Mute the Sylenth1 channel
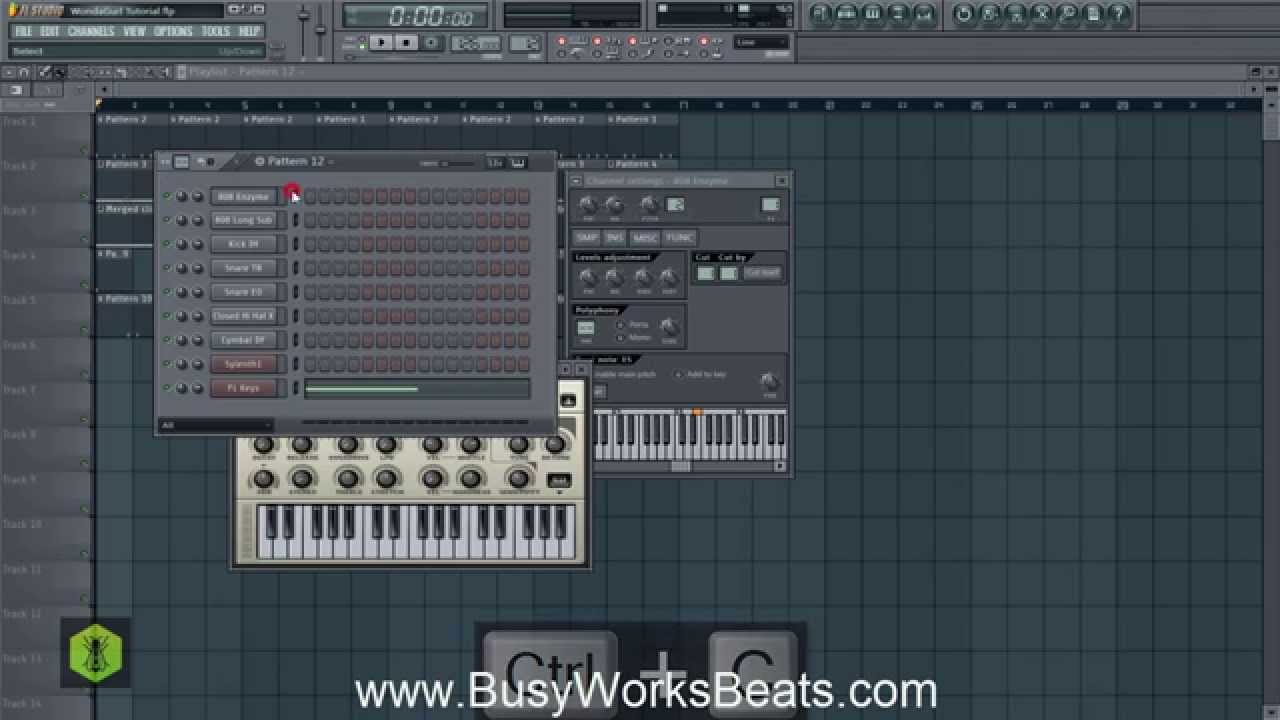Viewport: 1280px width, 720px height. pyautogui.click(x=167, y=365)
